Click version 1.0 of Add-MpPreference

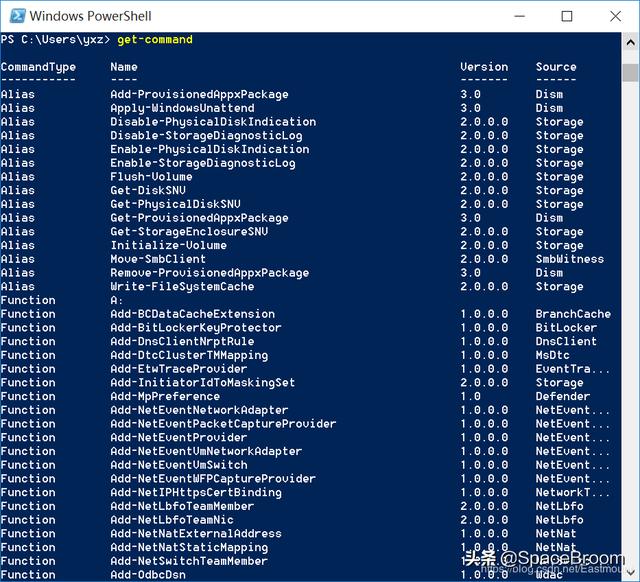470,396
